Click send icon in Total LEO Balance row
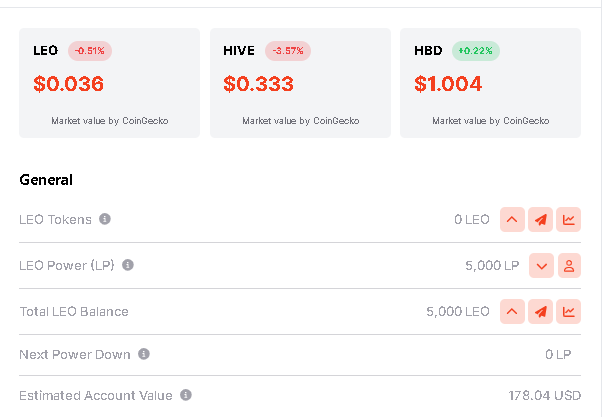This screenshot has width=605, height=417. [540, 311]
